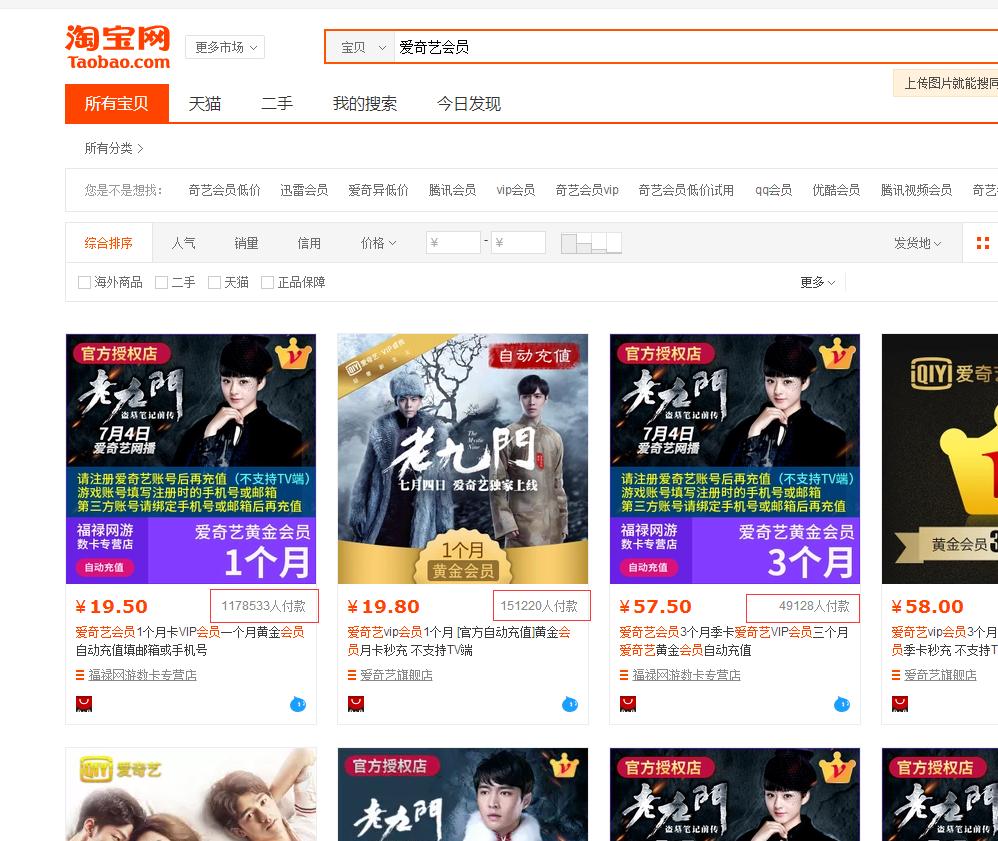
Task: Sort results by 销量
Action: (x=246, y=243)
